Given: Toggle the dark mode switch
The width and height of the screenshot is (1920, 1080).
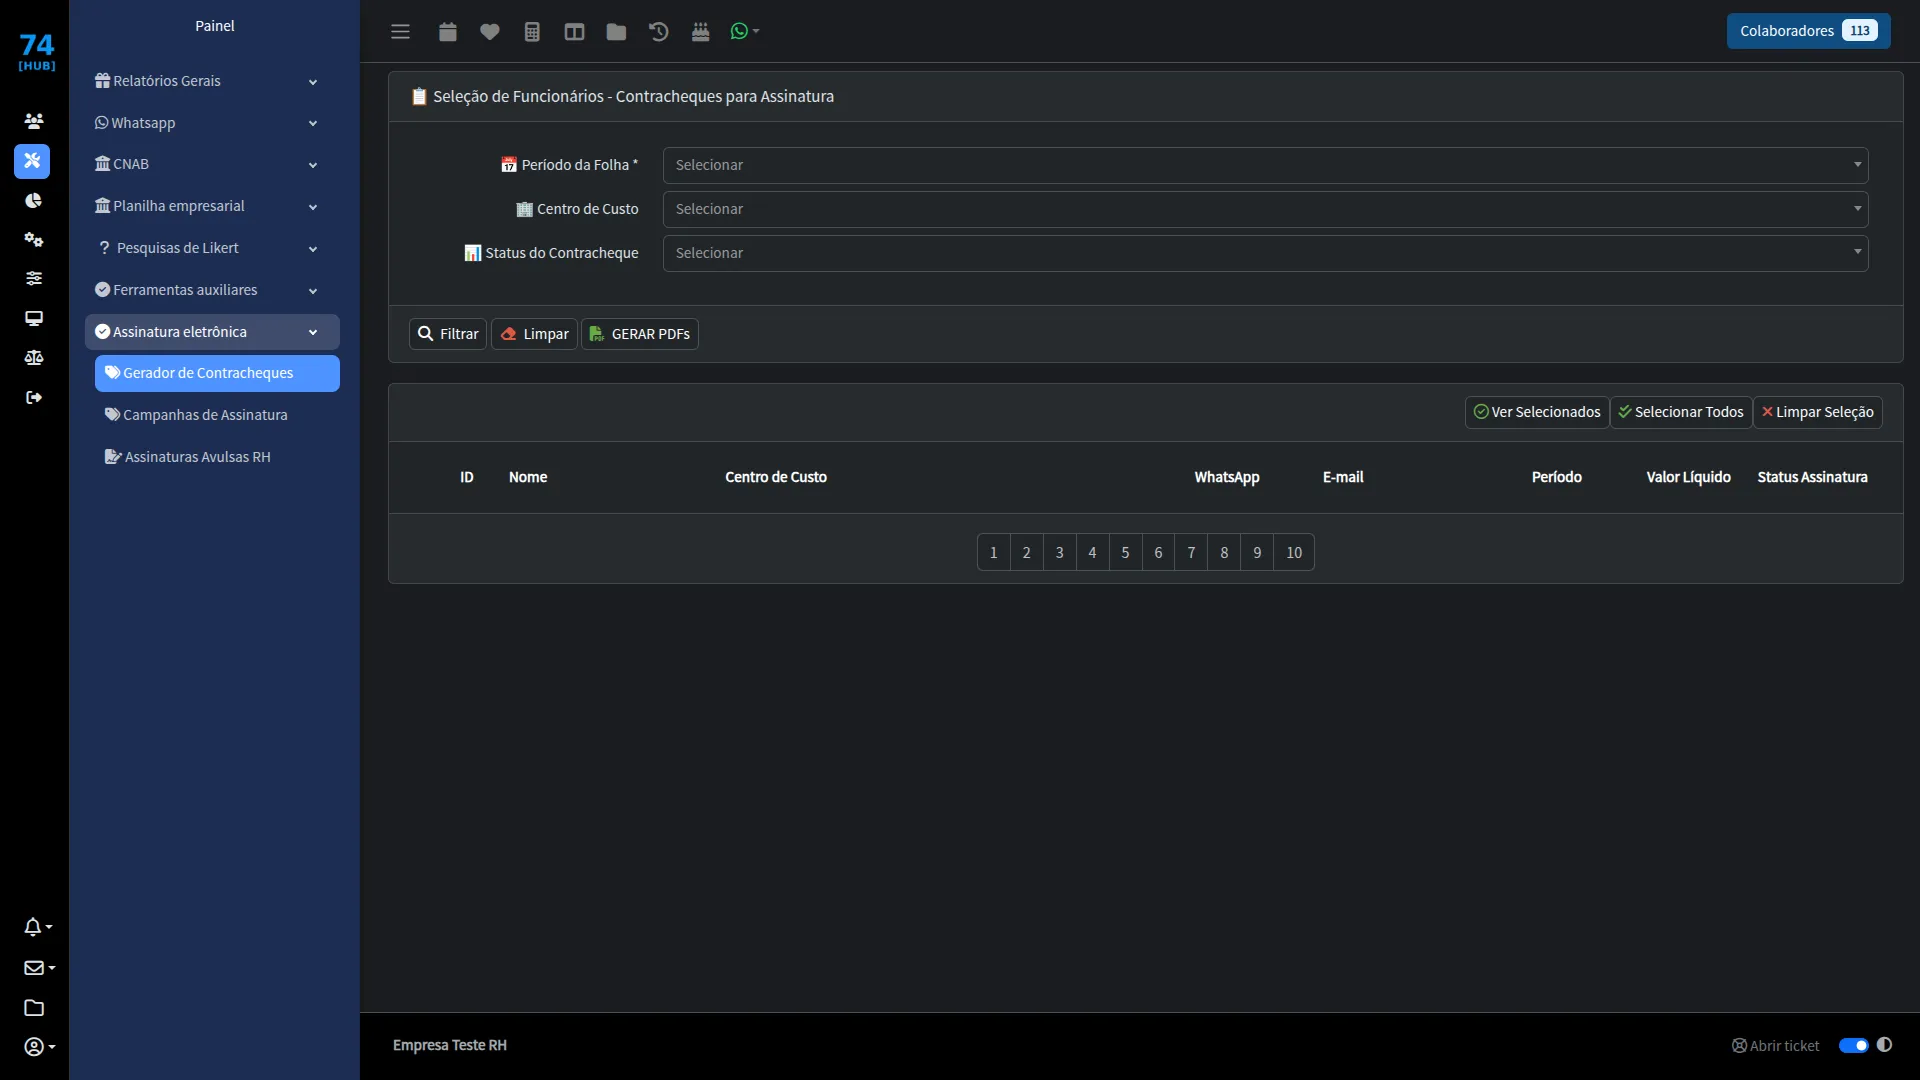Looking at the screenshot, I should pyautogui.click(x=1853, y=1046).
